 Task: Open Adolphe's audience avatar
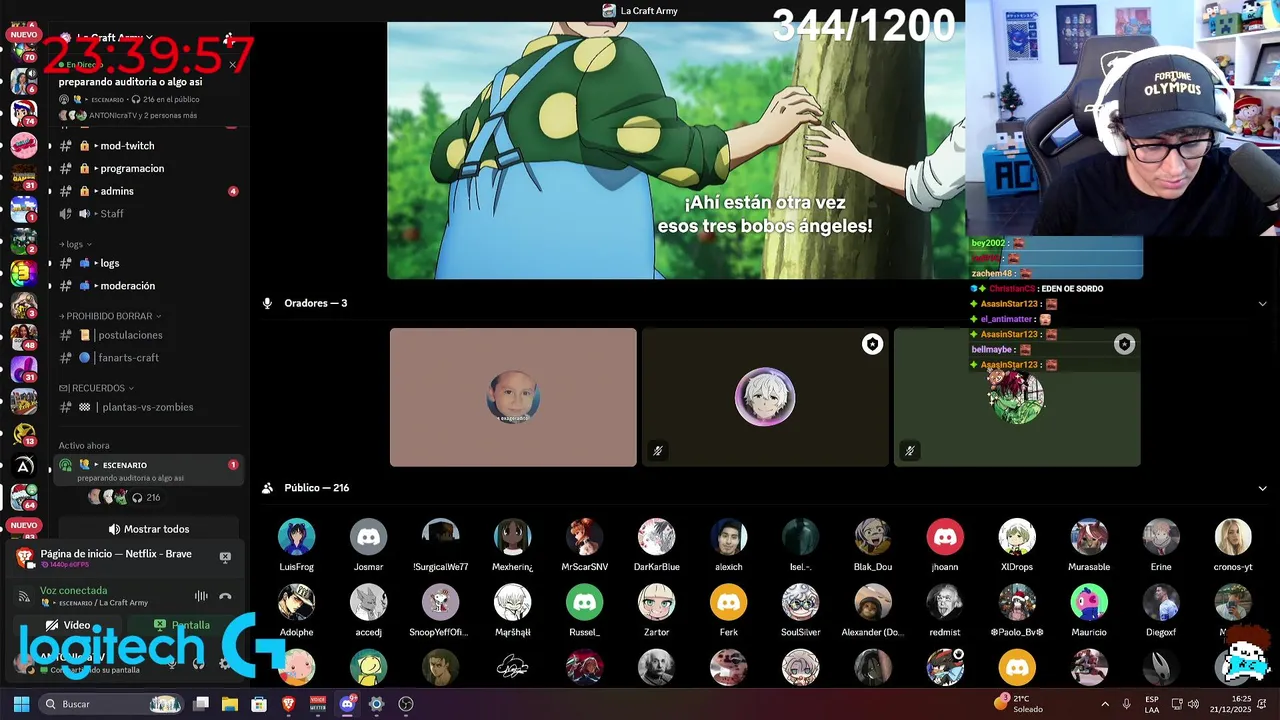click(x=296, y=602)
